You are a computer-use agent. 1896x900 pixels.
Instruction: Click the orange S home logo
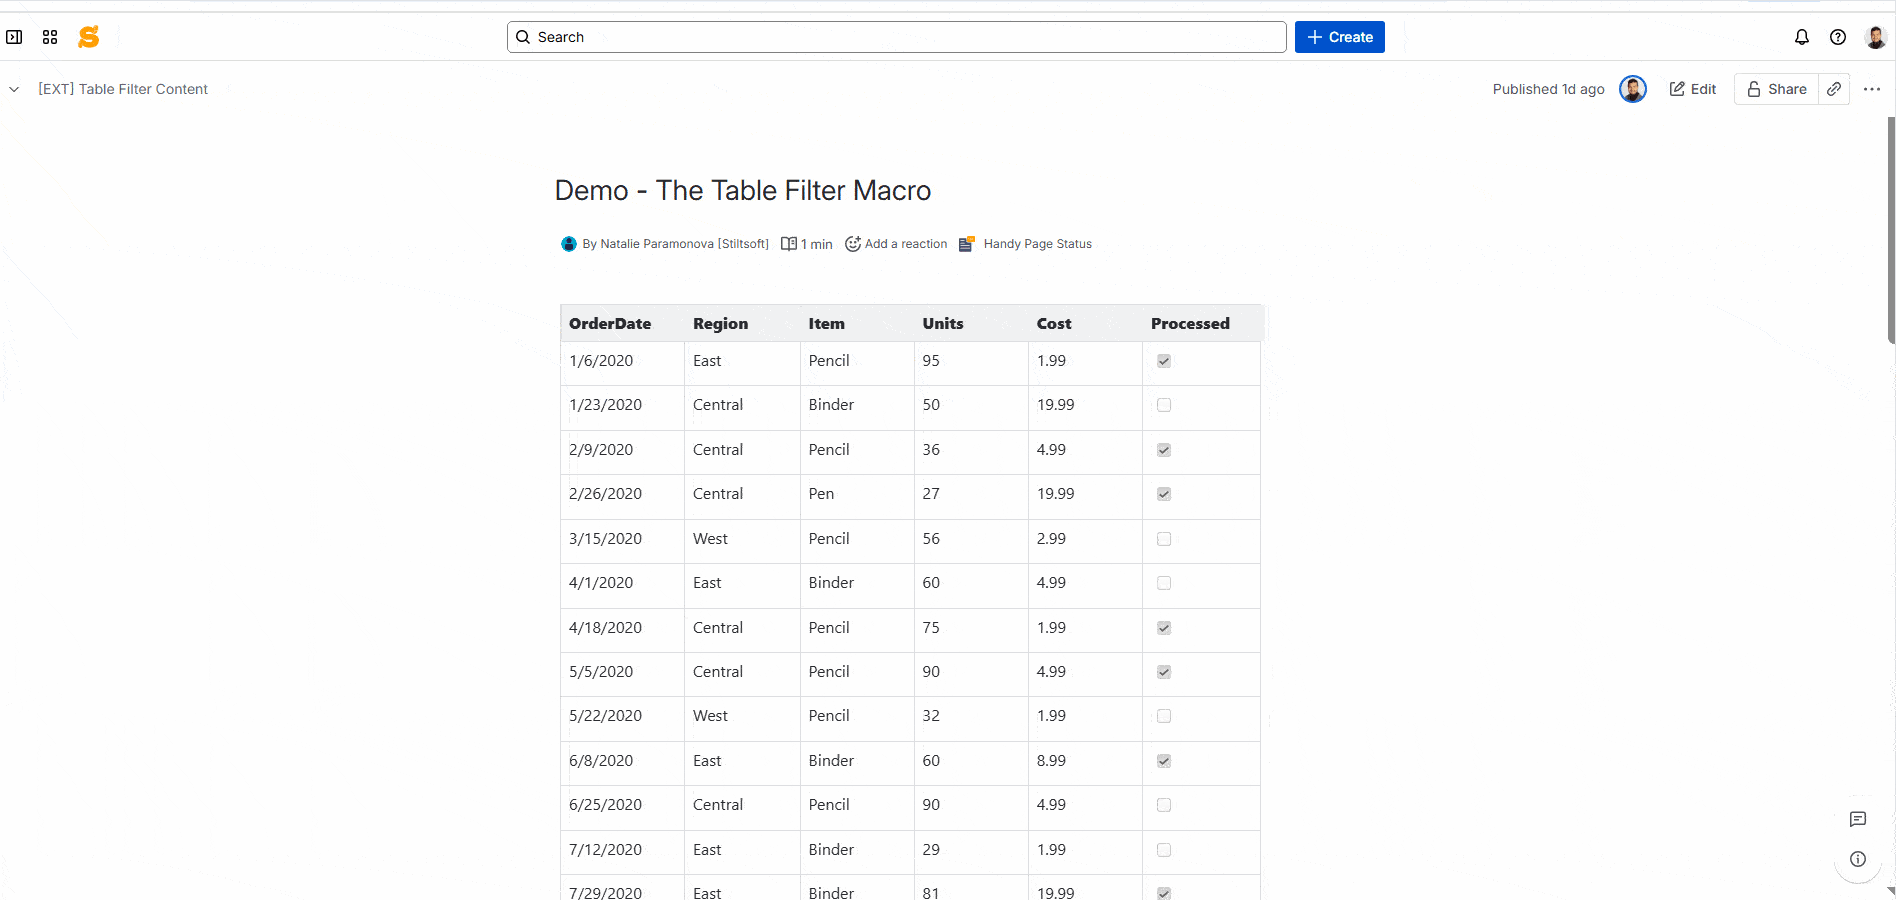pos(88,37)
